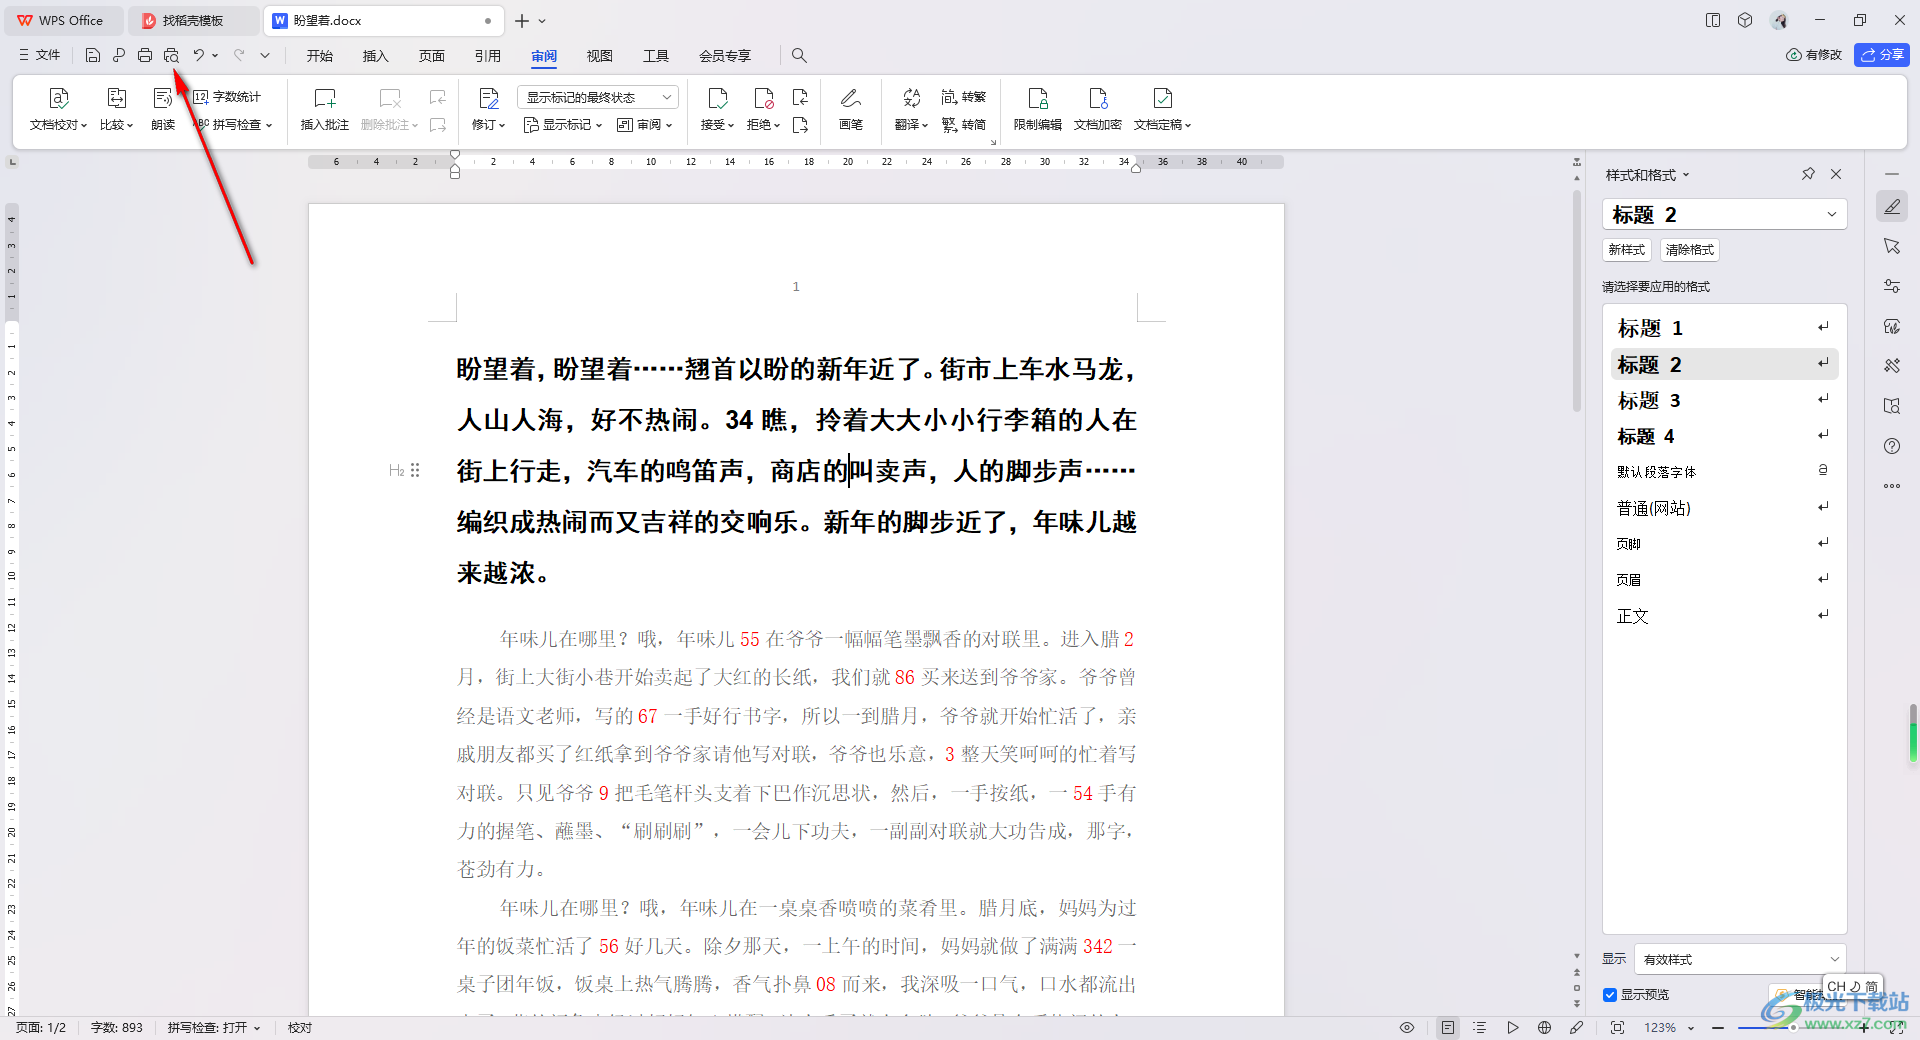Click the undo arrow icon

[199, 55]
